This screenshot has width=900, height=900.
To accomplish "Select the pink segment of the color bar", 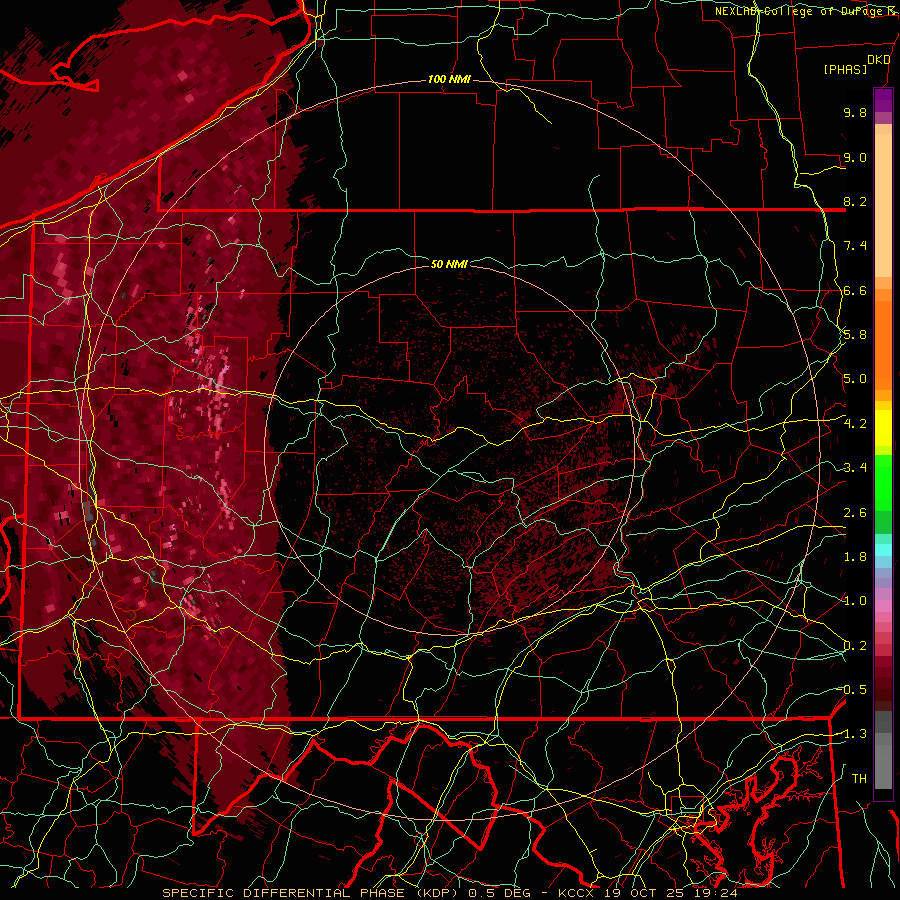I will 883,606.
